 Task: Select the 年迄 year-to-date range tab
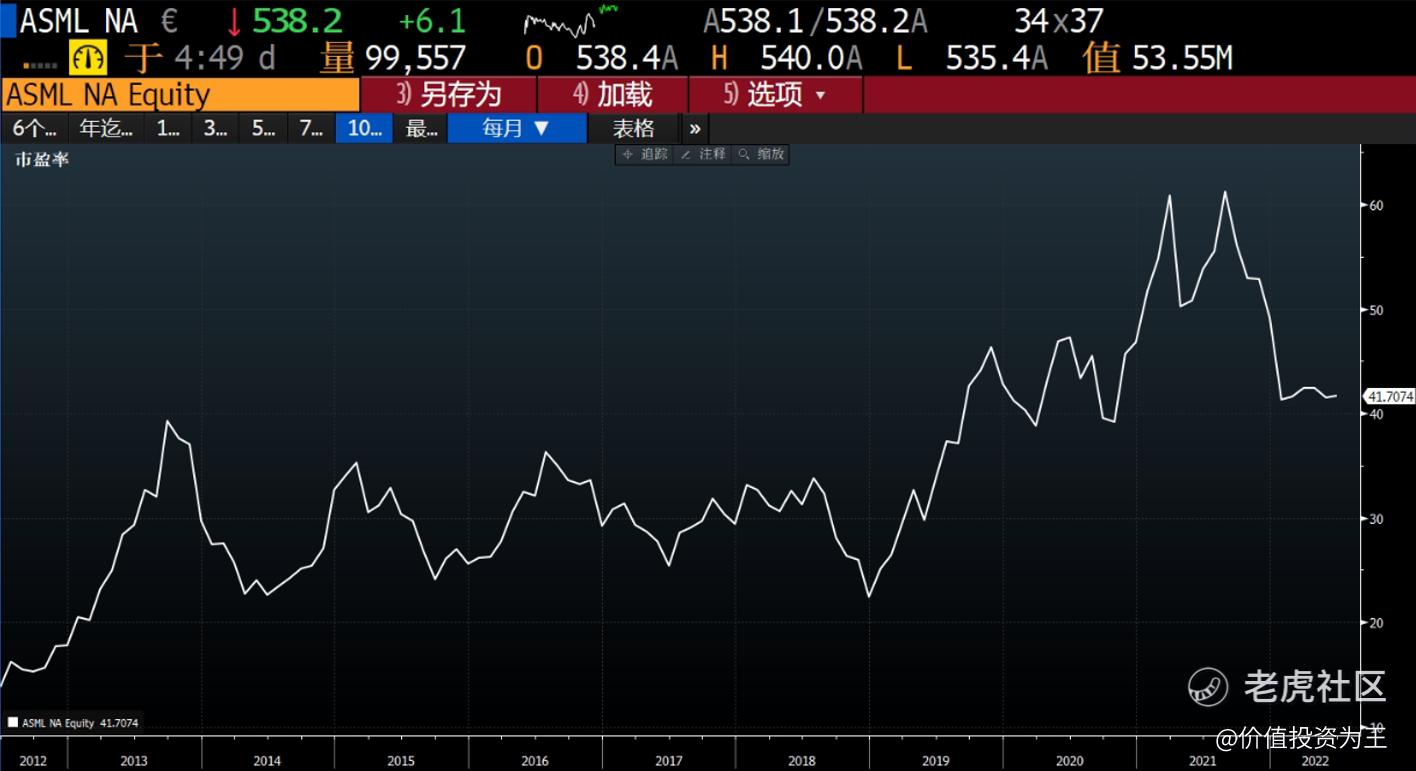(106, 128)
